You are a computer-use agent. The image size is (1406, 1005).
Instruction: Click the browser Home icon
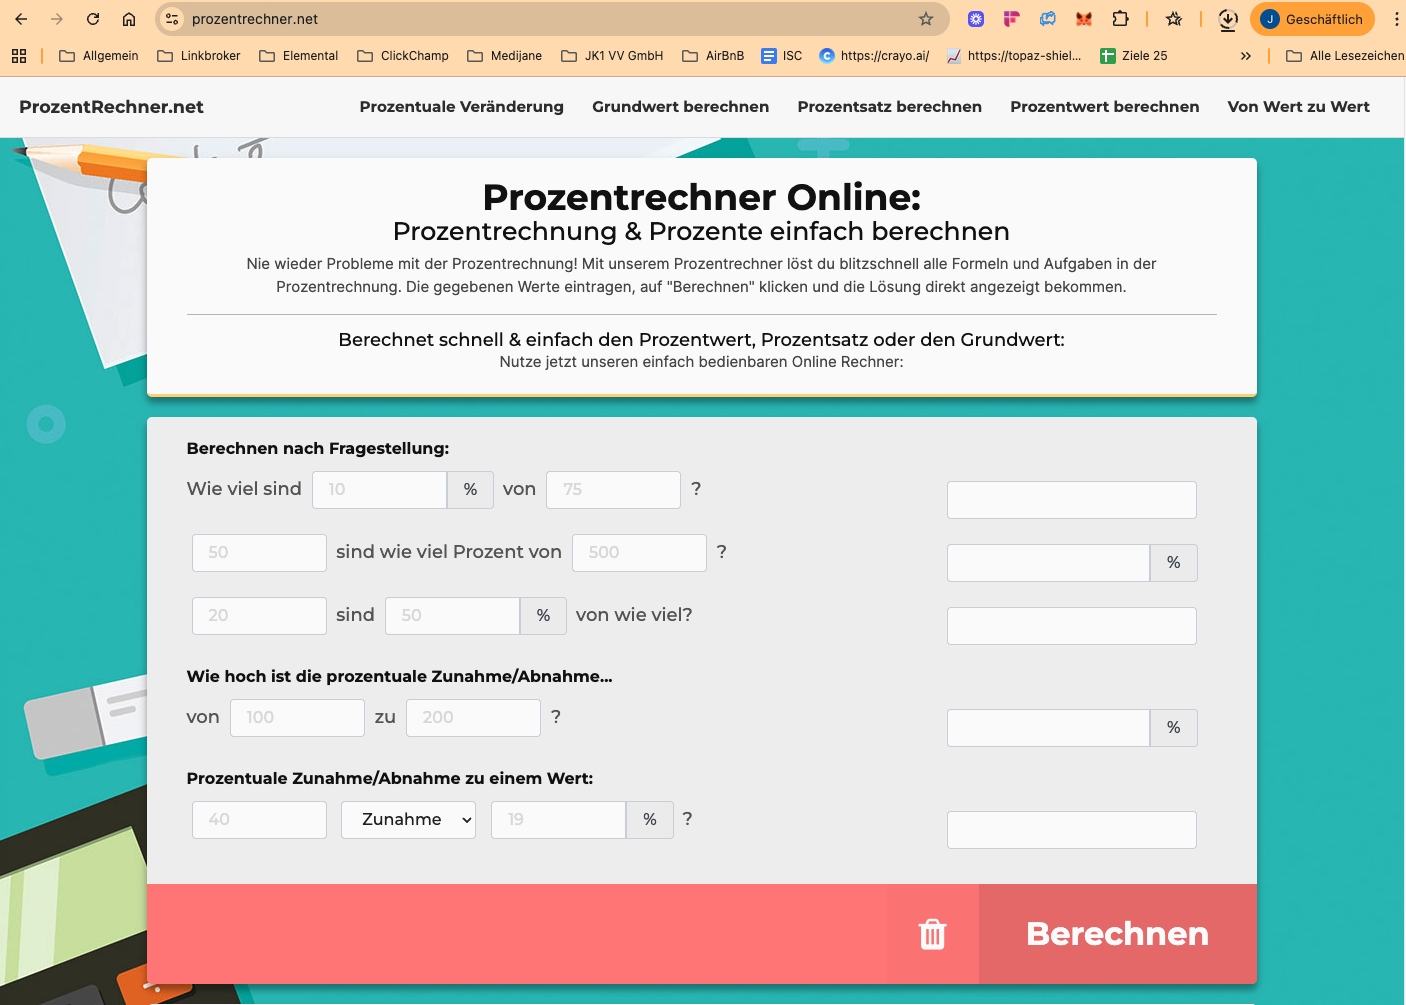[x=128, y=19]
